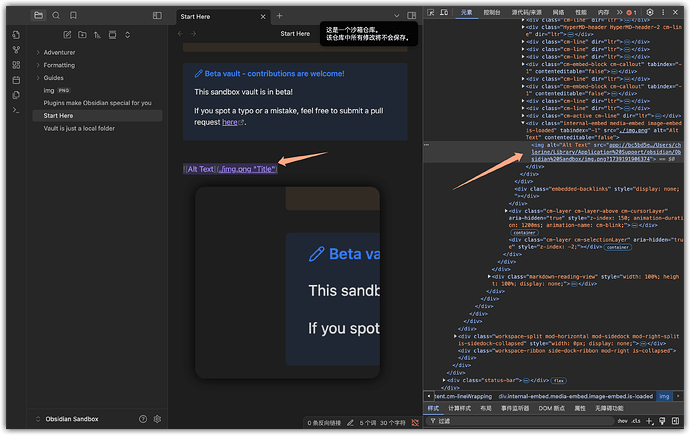Create new canvas from the ribbon
Image resolution: width=690 pixels, height=435 pixels.
pyautogui.click(x=16, y=65)
